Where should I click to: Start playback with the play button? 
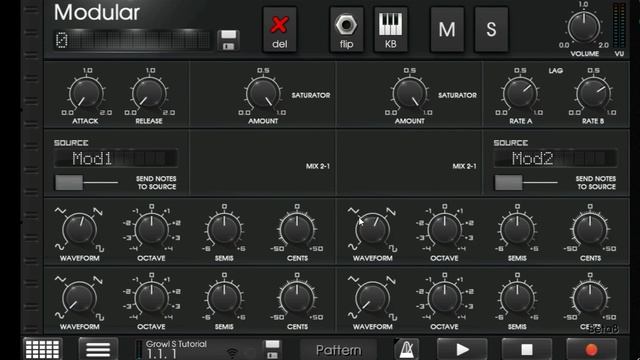click(462, 349)
